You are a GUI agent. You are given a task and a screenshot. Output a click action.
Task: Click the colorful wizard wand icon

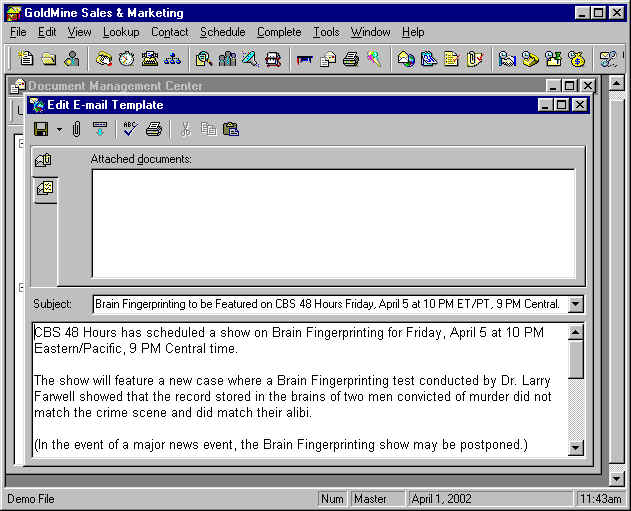coord(374,59)
